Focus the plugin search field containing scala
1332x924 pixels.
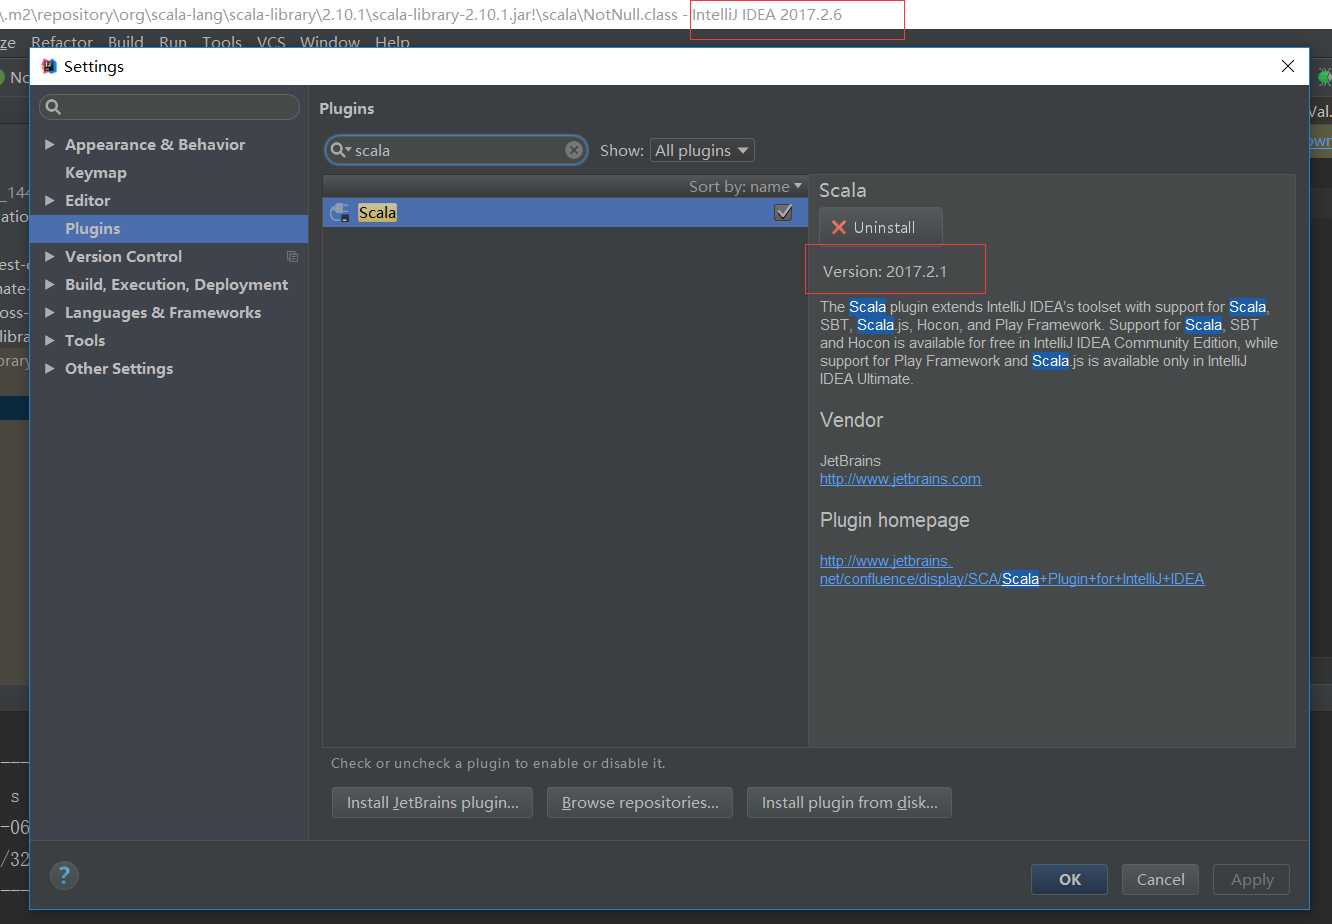[x=456, y=150]
